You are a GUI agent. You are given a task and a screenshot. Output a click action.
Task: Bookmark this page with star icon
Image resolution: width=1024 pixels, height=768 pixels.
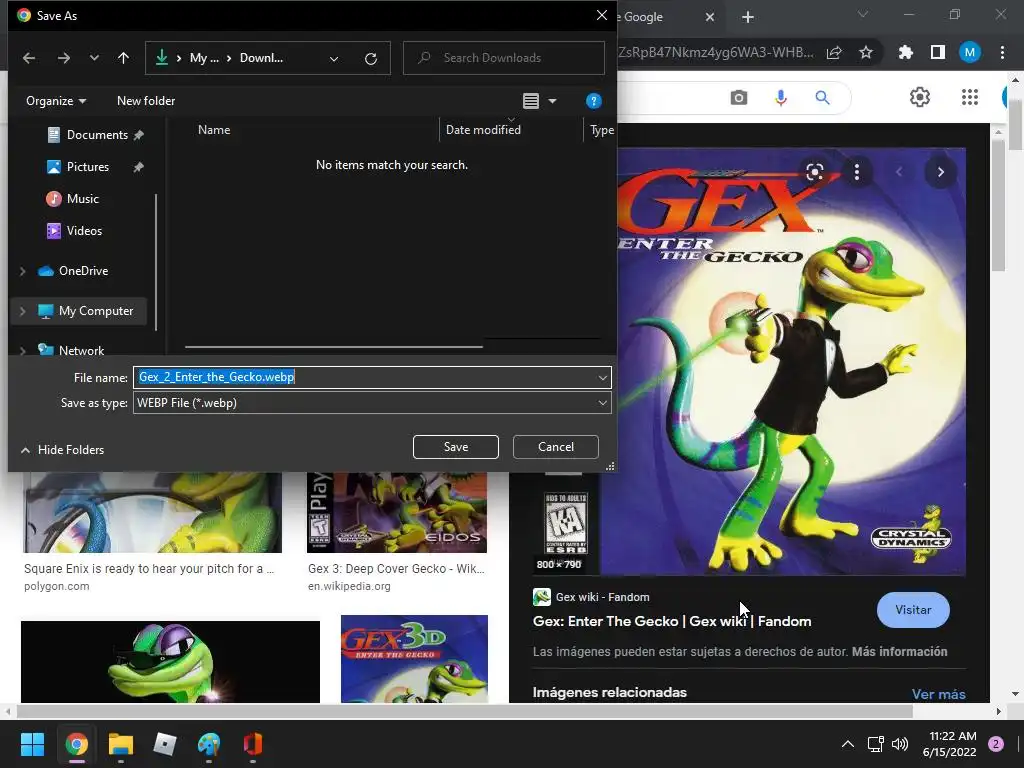coord(866,53)
